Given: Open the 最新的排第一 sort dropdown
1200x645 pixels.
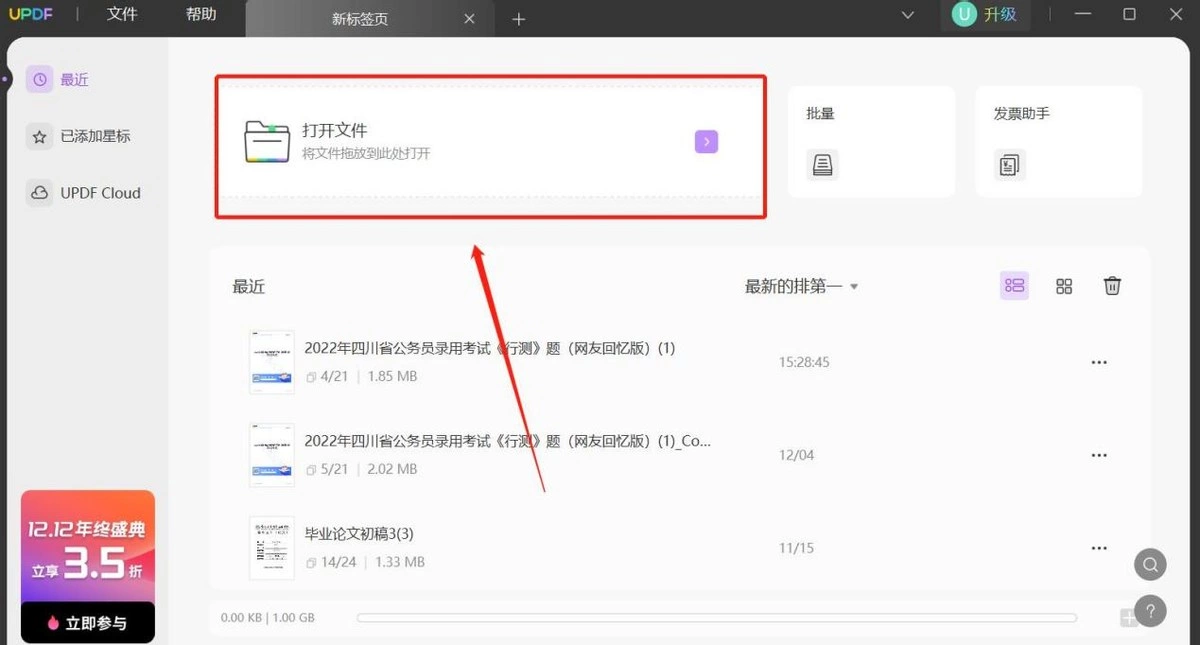Looking at the screenshot, I should click(x=801, y=286).
